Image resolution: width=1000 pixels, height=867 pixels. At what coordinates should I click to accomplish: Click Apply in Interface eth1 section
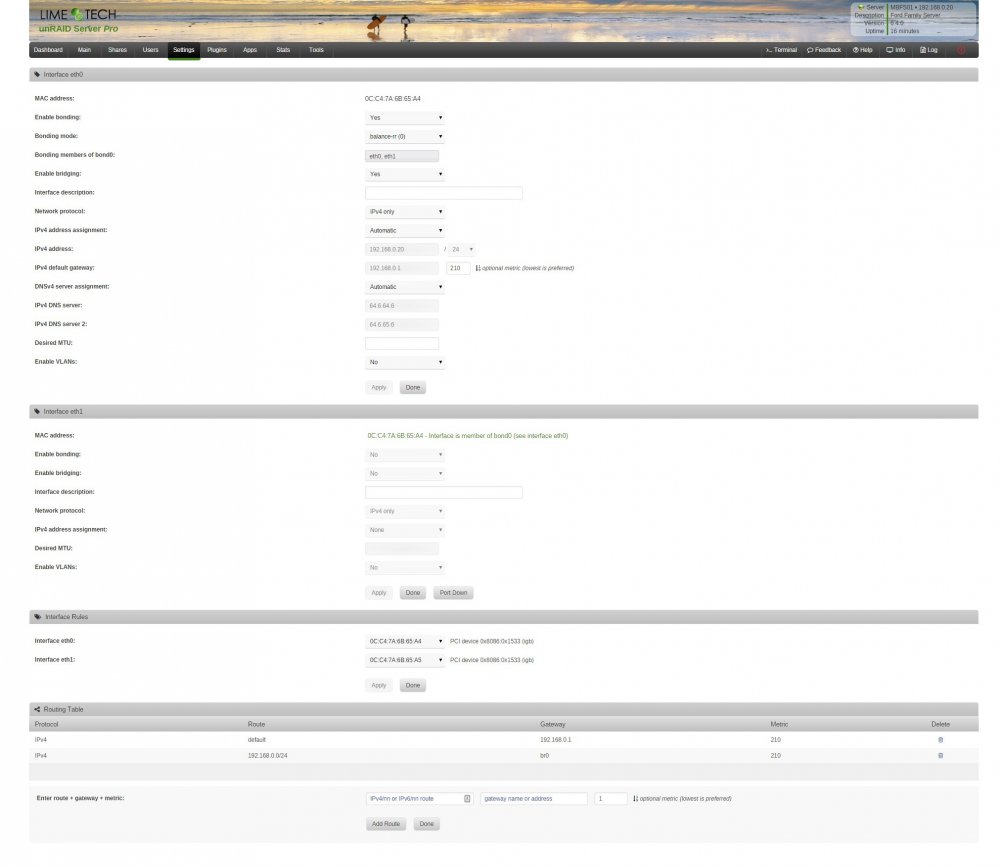[379, 593]
